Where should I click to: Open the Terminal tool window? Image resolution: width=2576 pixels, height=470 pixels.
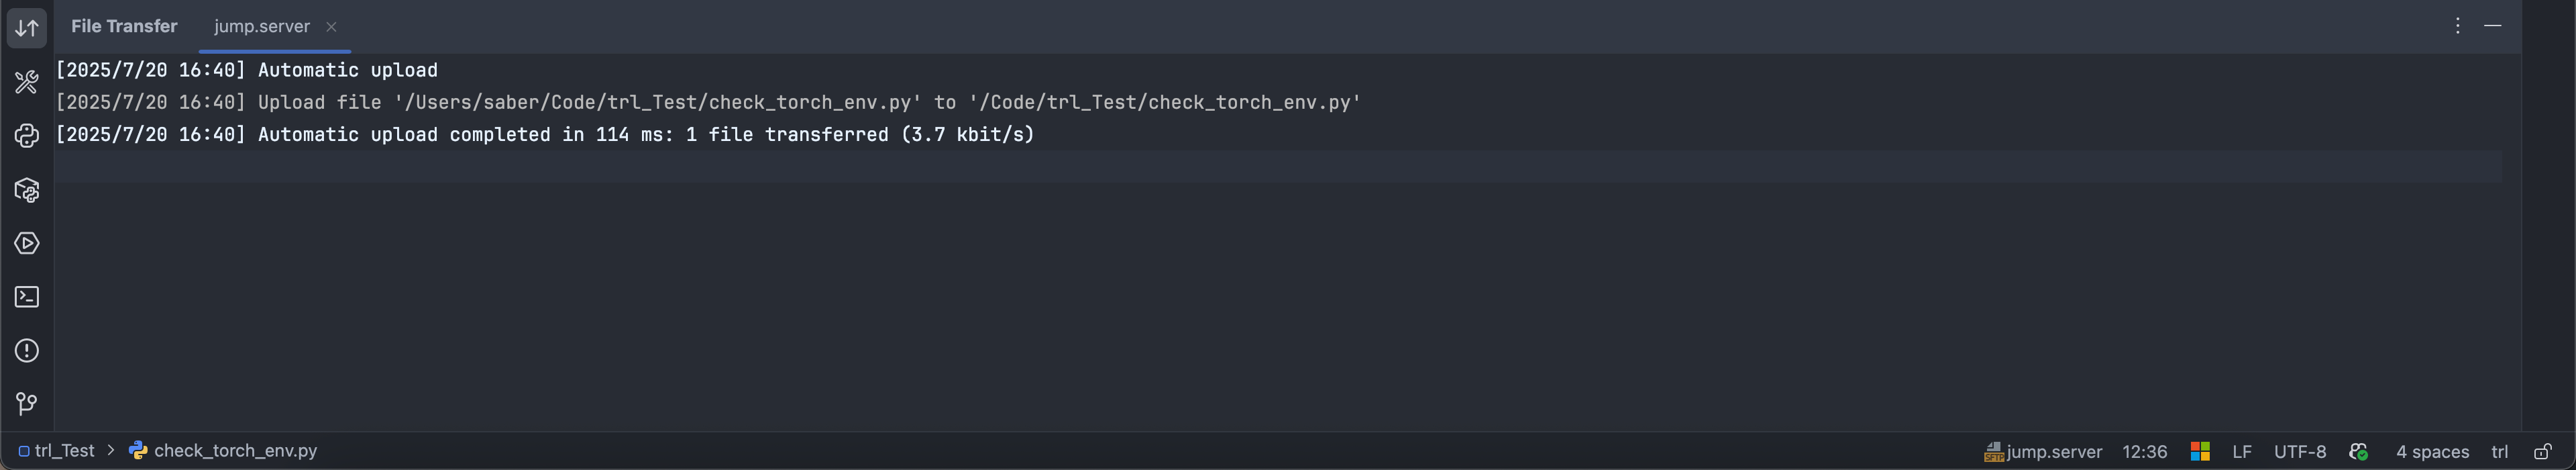point(27,297)
